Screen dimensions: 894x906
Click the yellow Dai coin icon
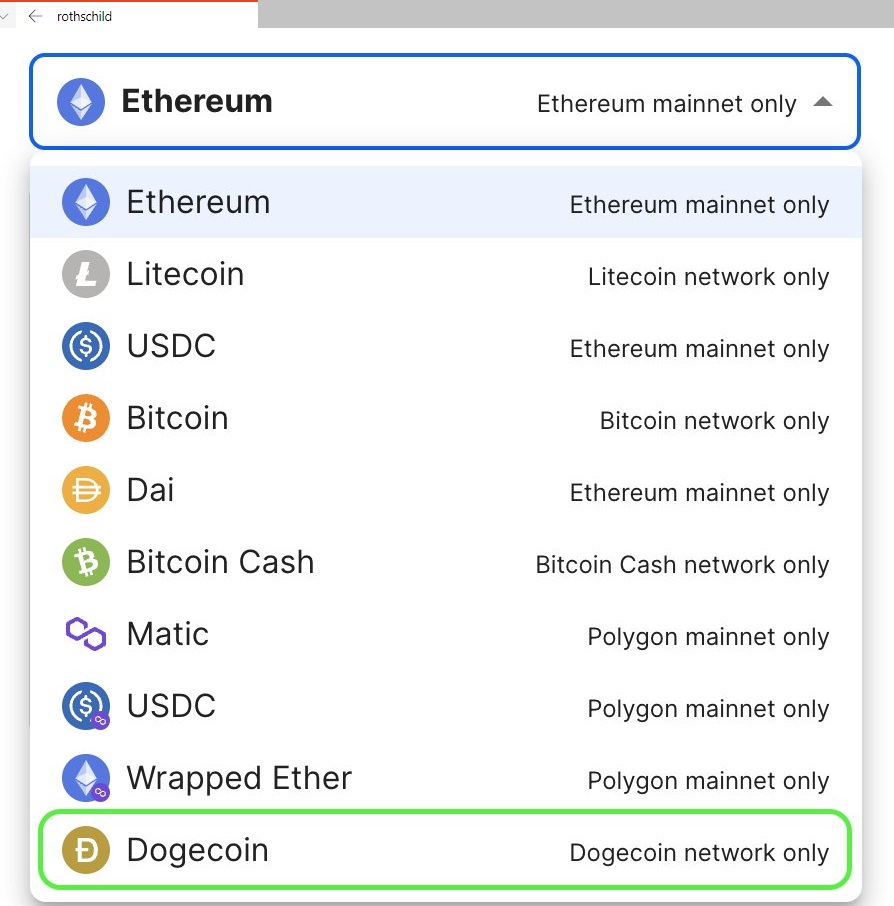coord(86,490)
